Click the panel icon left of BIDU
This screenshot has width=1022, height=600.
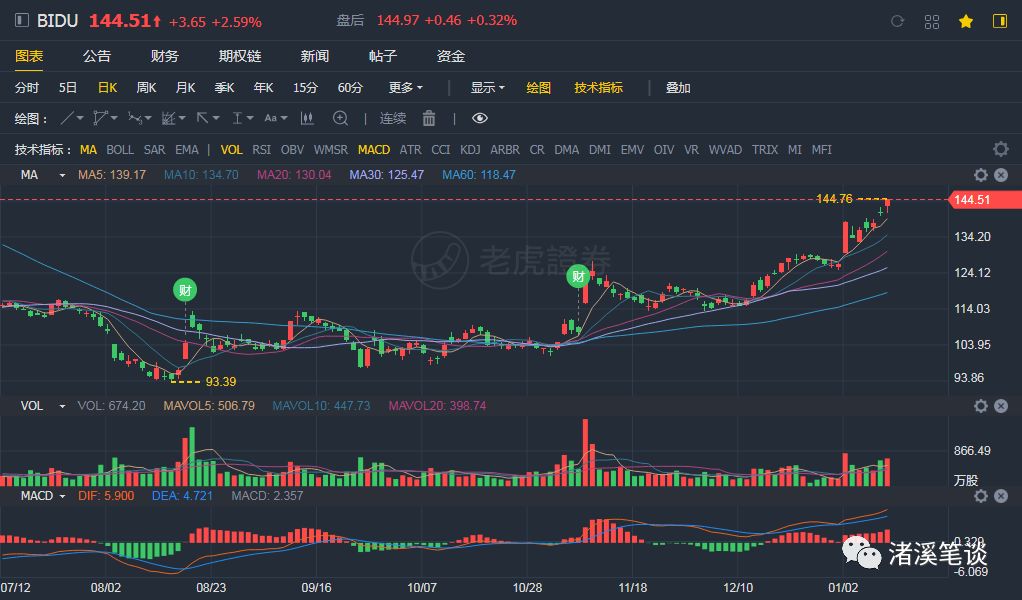22,20
